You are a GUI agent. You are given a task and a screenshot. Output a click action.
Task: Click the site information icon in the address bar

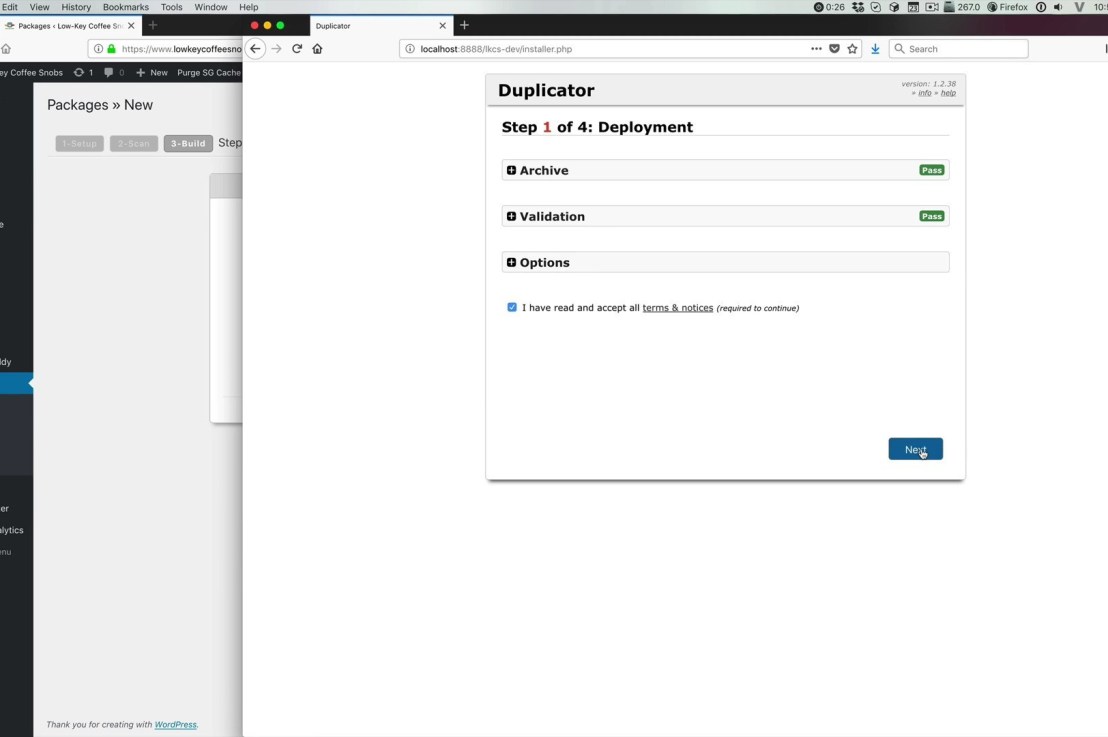coord(410,48)
